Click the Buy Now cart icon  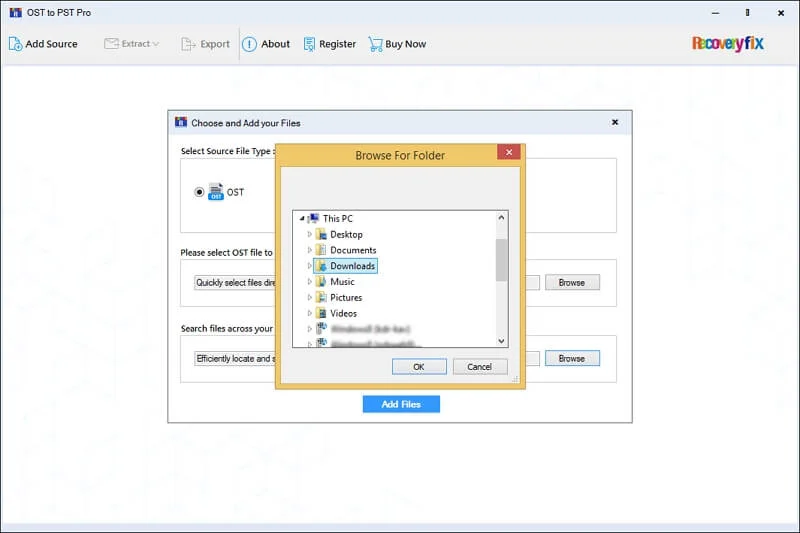click(x=375, y=44)
